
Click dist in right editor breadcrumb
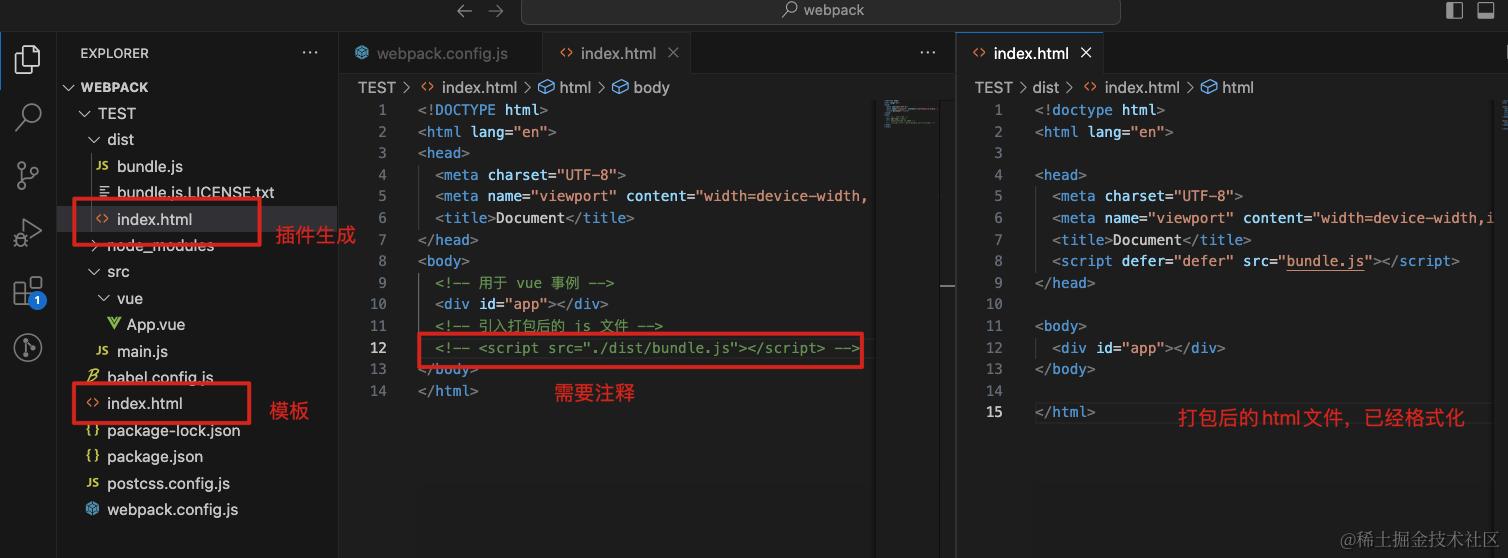(x=1045, y=87)
